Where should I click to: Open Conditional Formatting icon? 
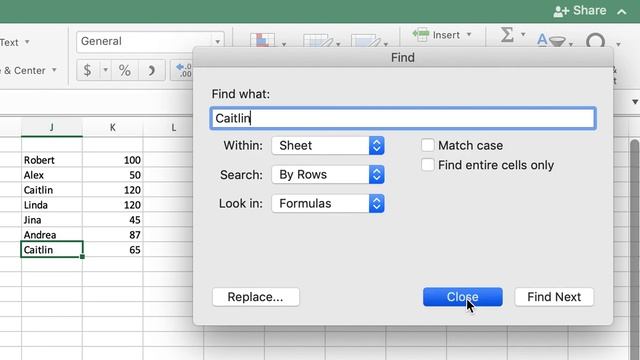262,40
